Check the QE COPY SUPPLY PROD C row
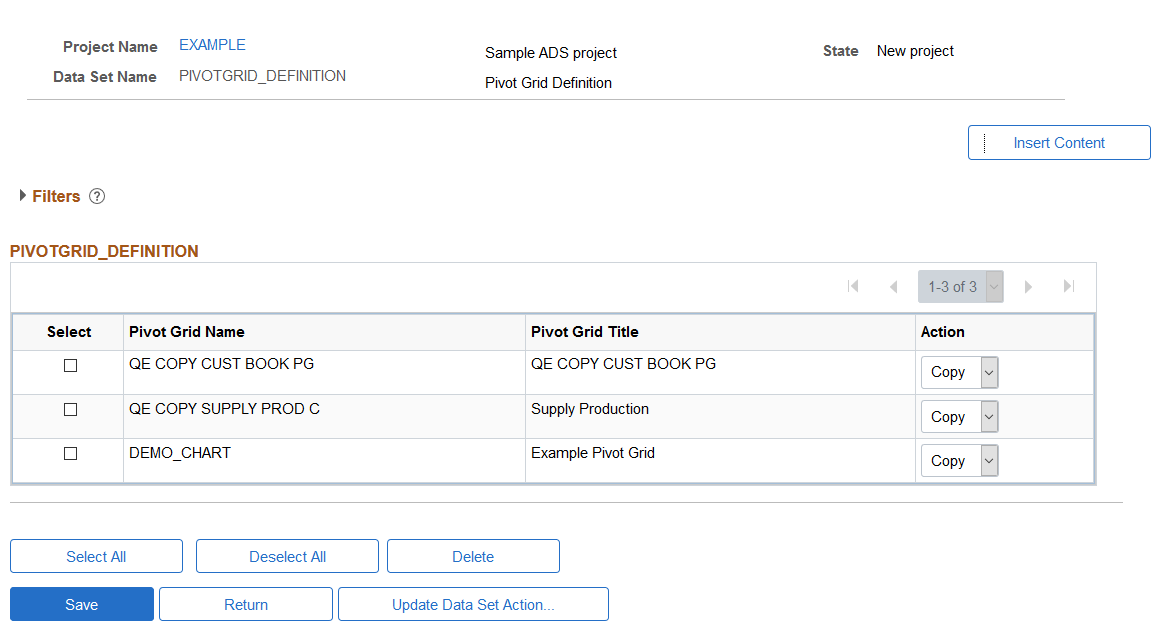The image size is (1172, 628). point(70,410)
